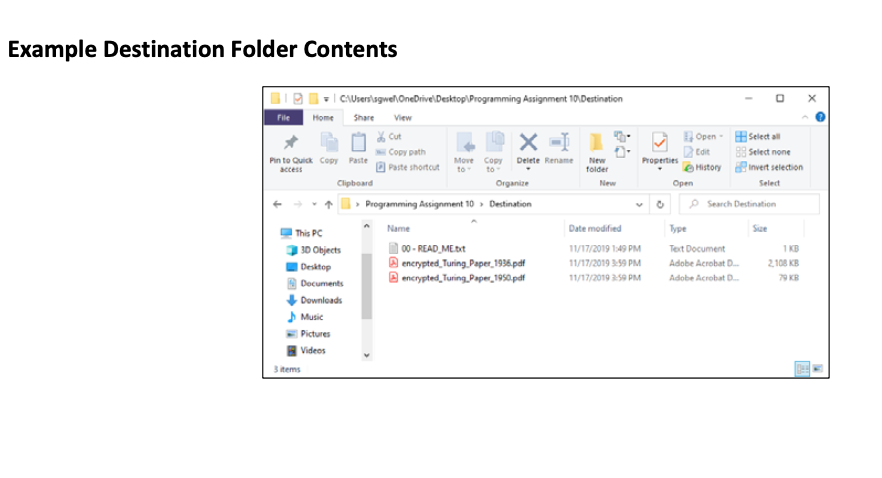
Task: Choose Paste shortcut option
Action: 408,167
